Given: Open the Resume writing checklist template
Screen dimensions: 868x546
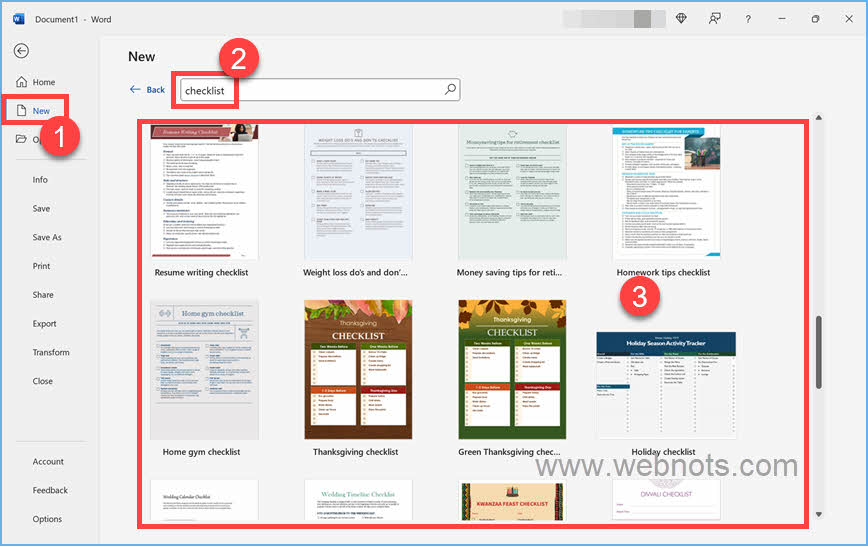Looking at the screenshot, I should pyautogui.click(x=204, y=193).
